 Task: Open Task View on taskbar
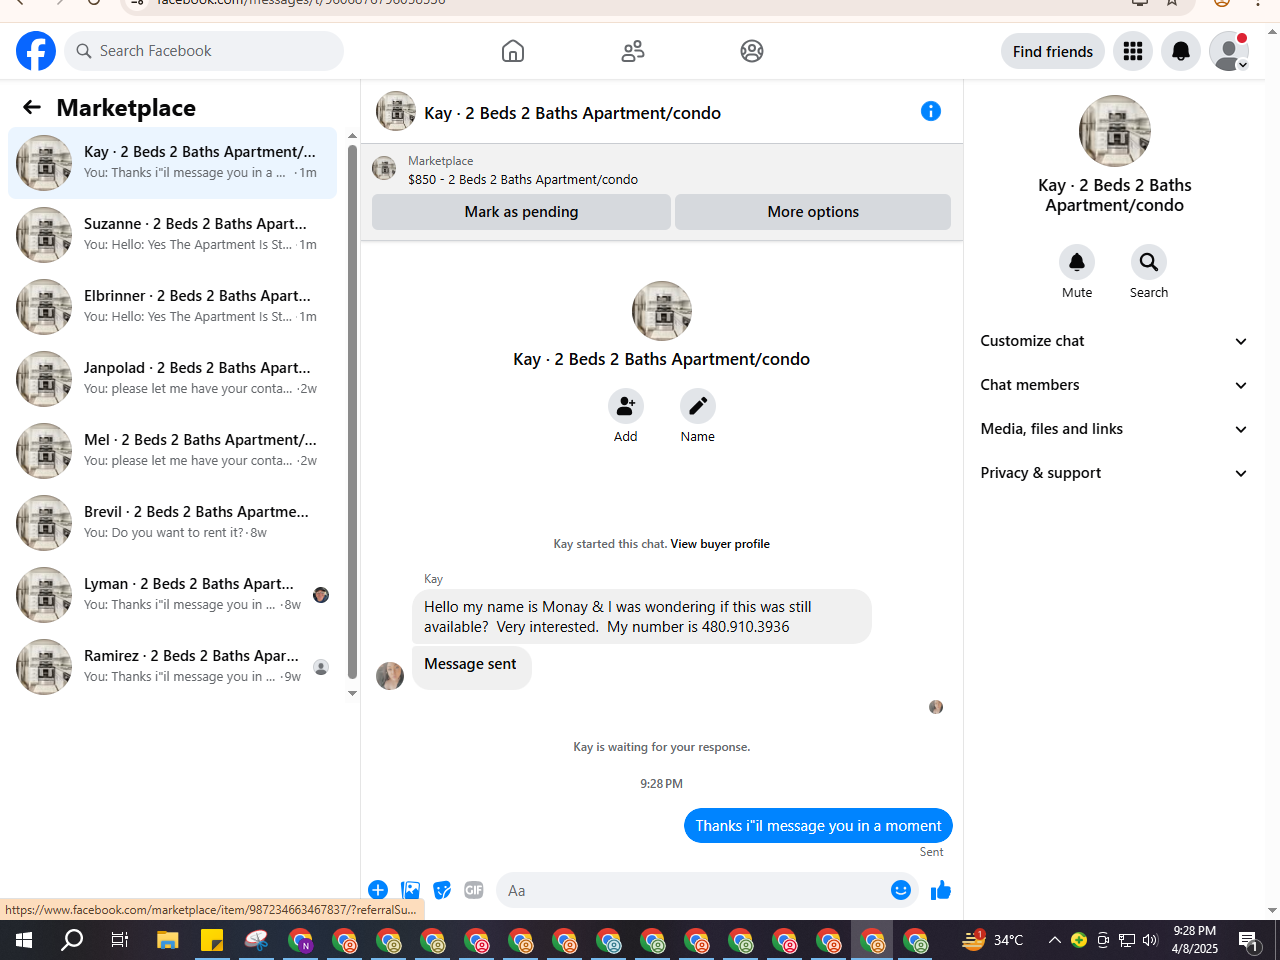click(x=120, y=940)
